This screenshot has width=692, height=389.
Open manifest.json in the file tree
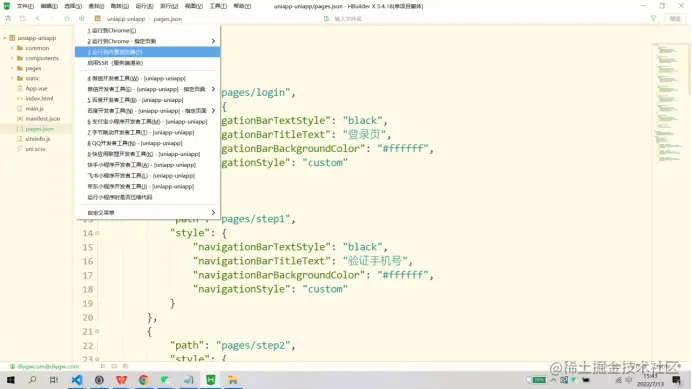point(42,119)
